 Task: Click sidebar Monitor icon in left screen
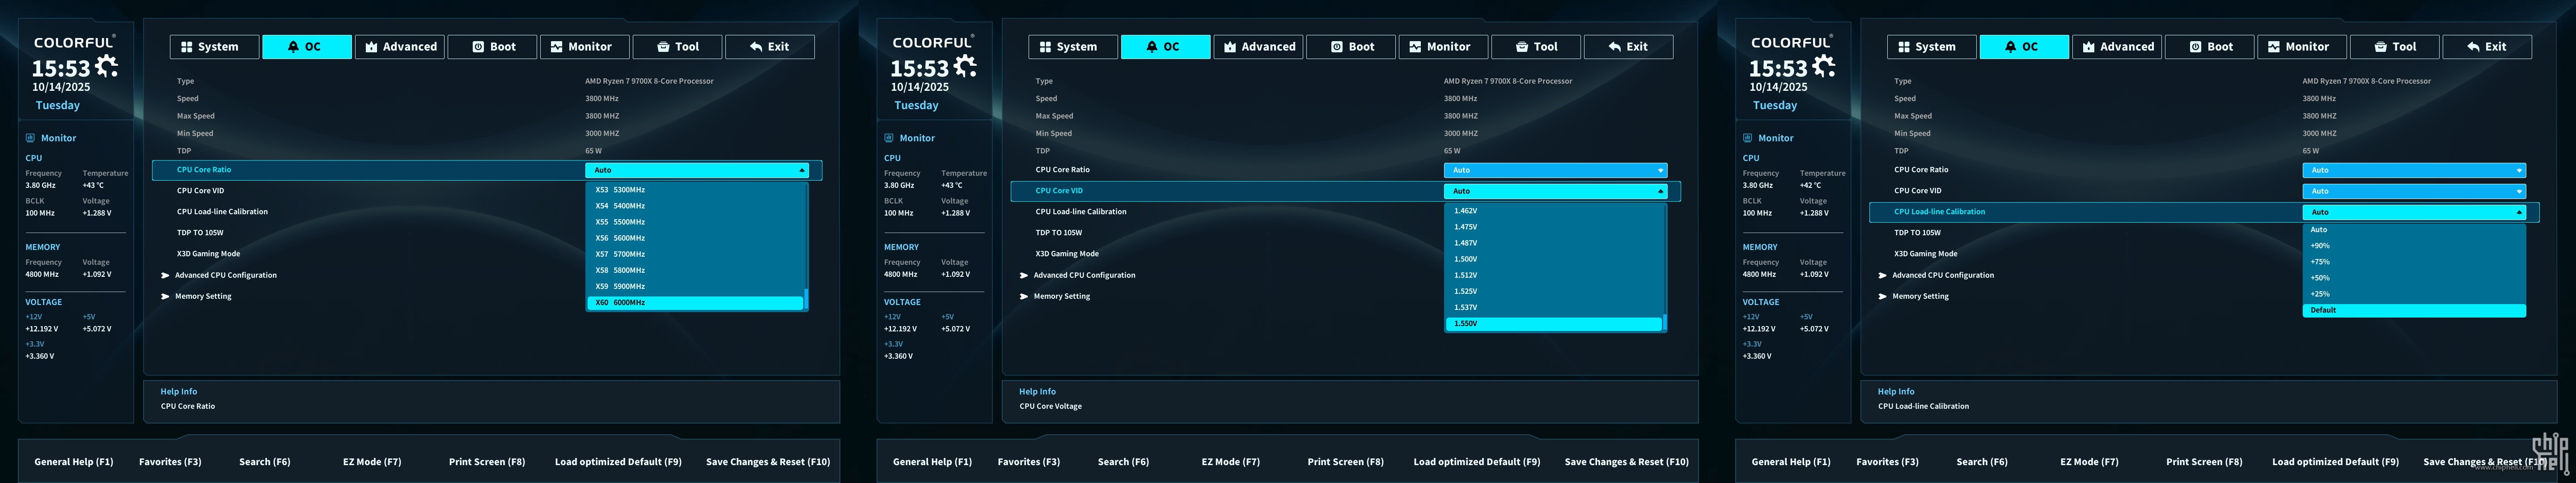[30, 138]
